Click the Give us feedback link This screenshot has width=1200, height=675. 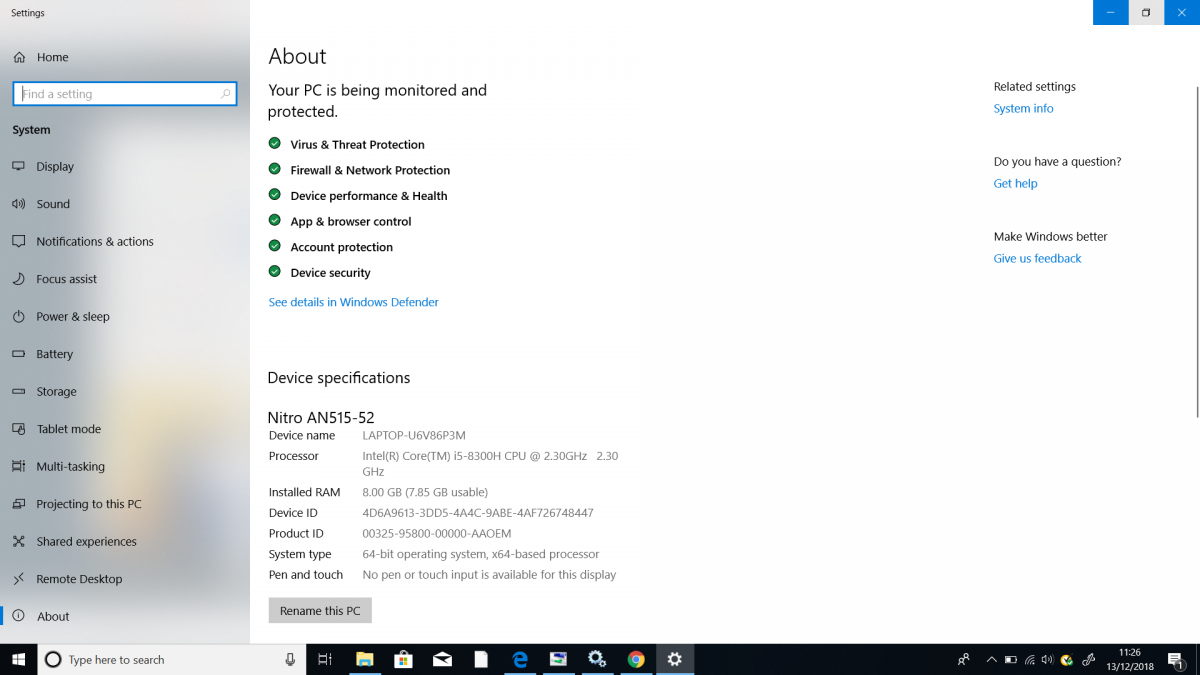pos(1037,259)
